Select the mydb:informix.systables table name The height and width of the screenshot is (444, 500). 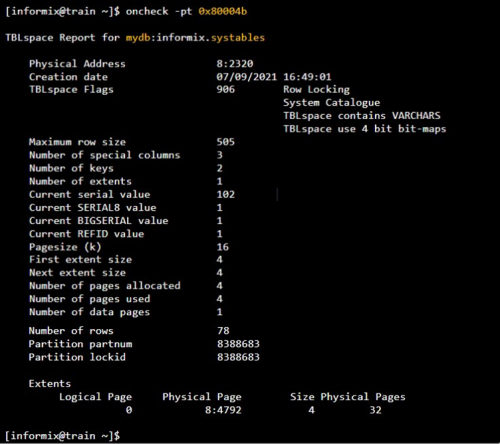[195, 38]
